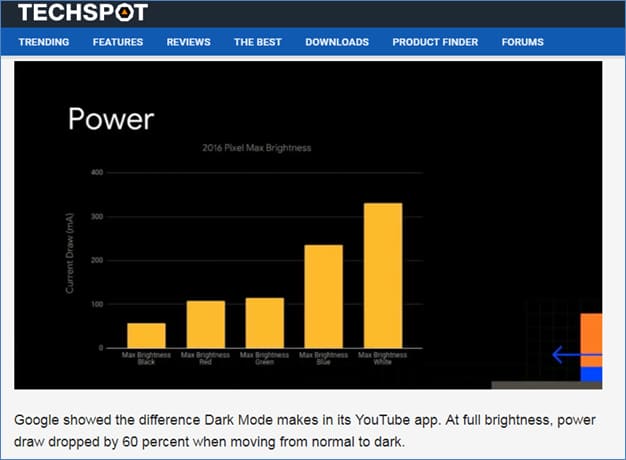This screenshot has height=460, width=626.
Task: Visit the Forums link
Action: point(523,42)
